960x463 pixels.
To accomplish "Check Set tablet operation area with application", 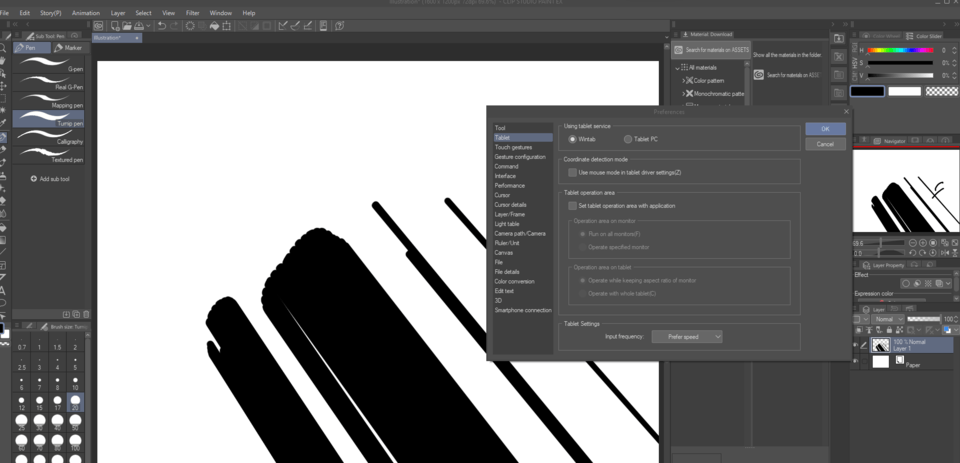I will [572, 205].
